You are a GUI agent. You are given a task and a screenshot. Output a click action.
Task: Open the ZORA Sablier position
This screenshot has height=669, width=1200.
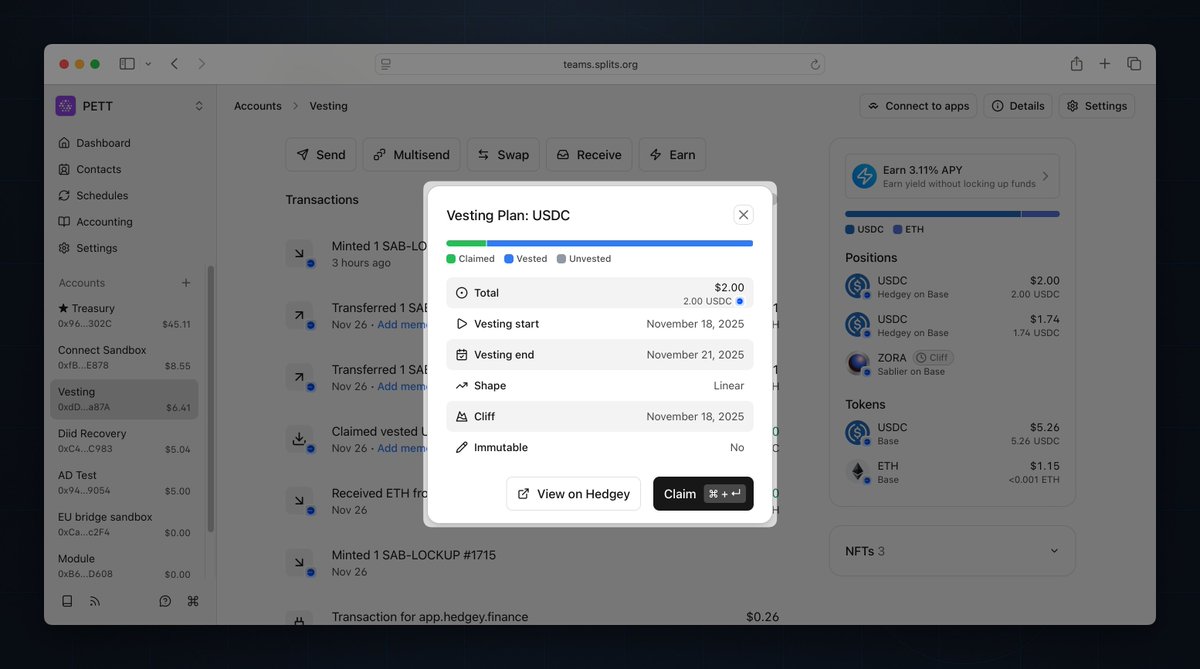(x=952, y=364)
